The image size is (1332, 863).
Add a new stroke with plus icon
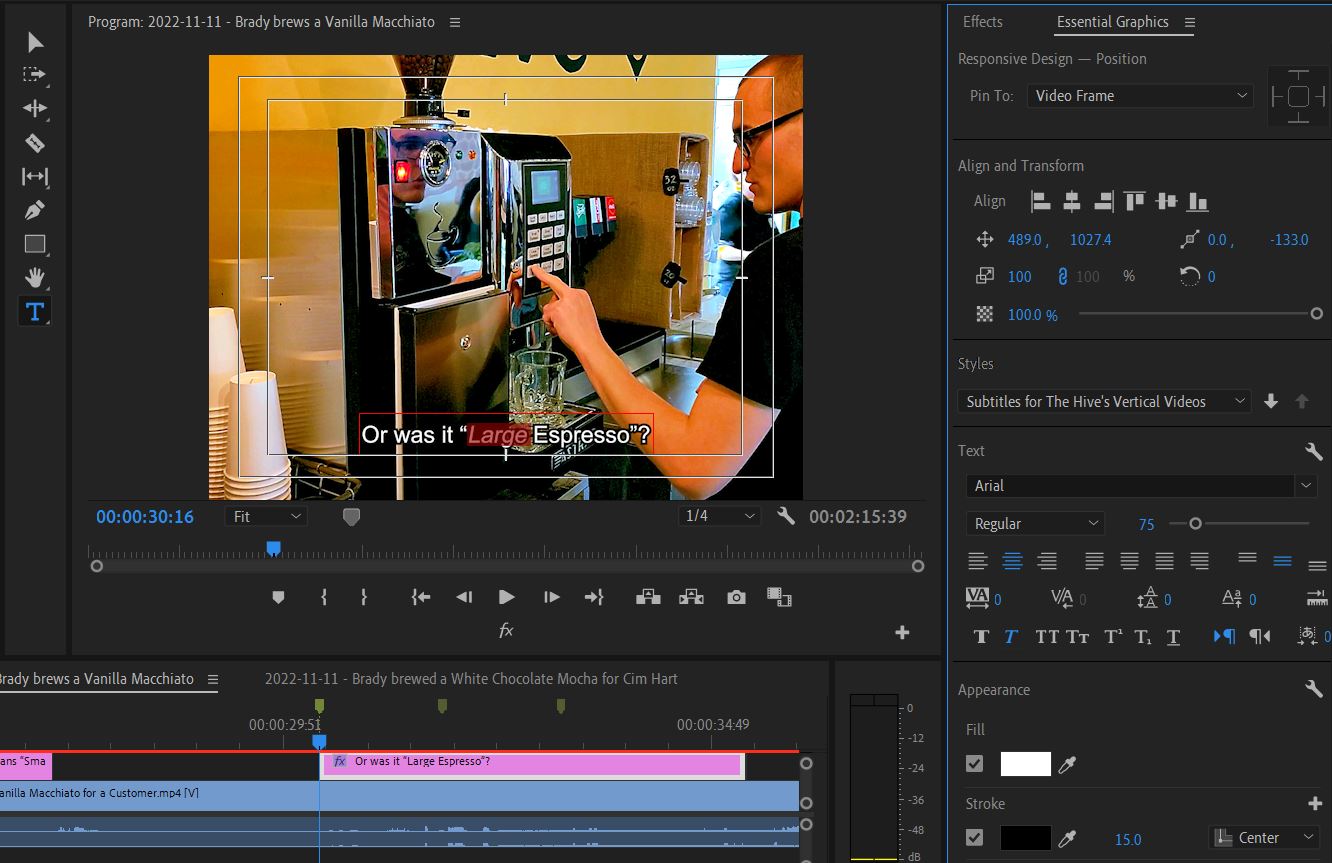tap(1316, 804)
